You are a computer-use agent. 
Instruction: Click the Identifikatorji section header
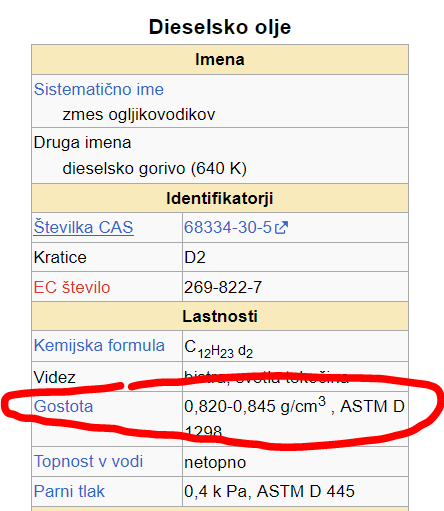(x=220, y=198)
